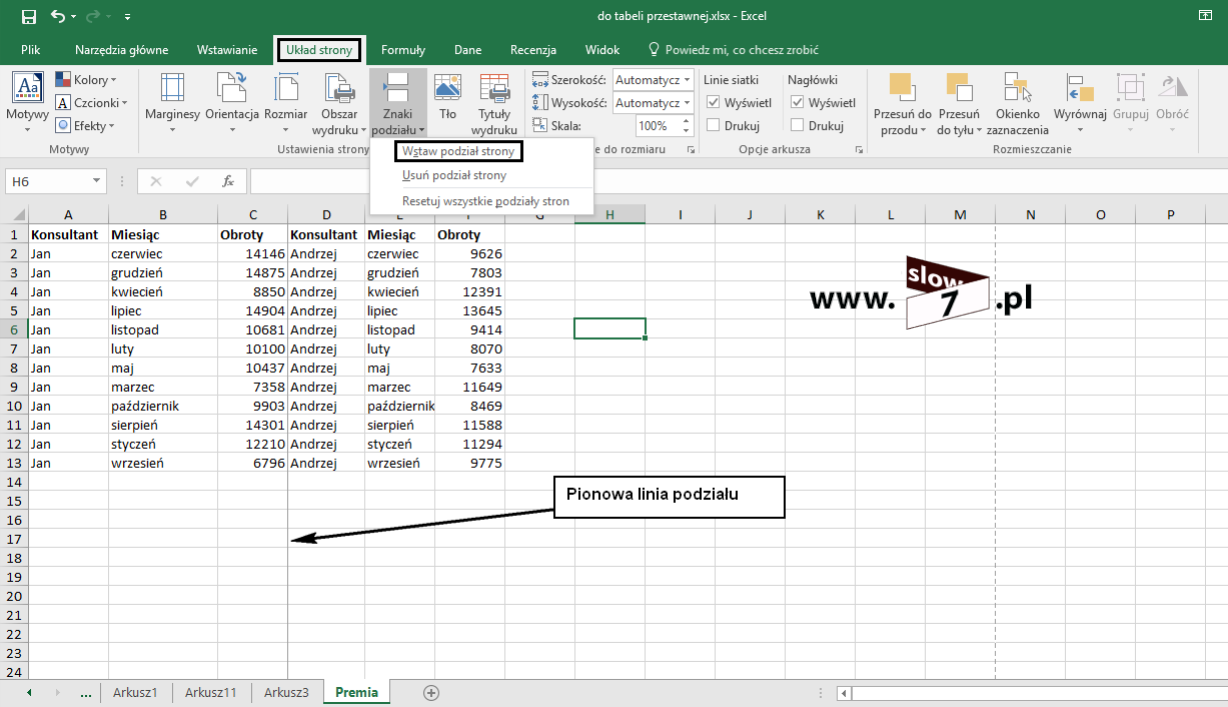Switch to the Formuły tab
Screen dimensions: 1228x707
(403, 50)
